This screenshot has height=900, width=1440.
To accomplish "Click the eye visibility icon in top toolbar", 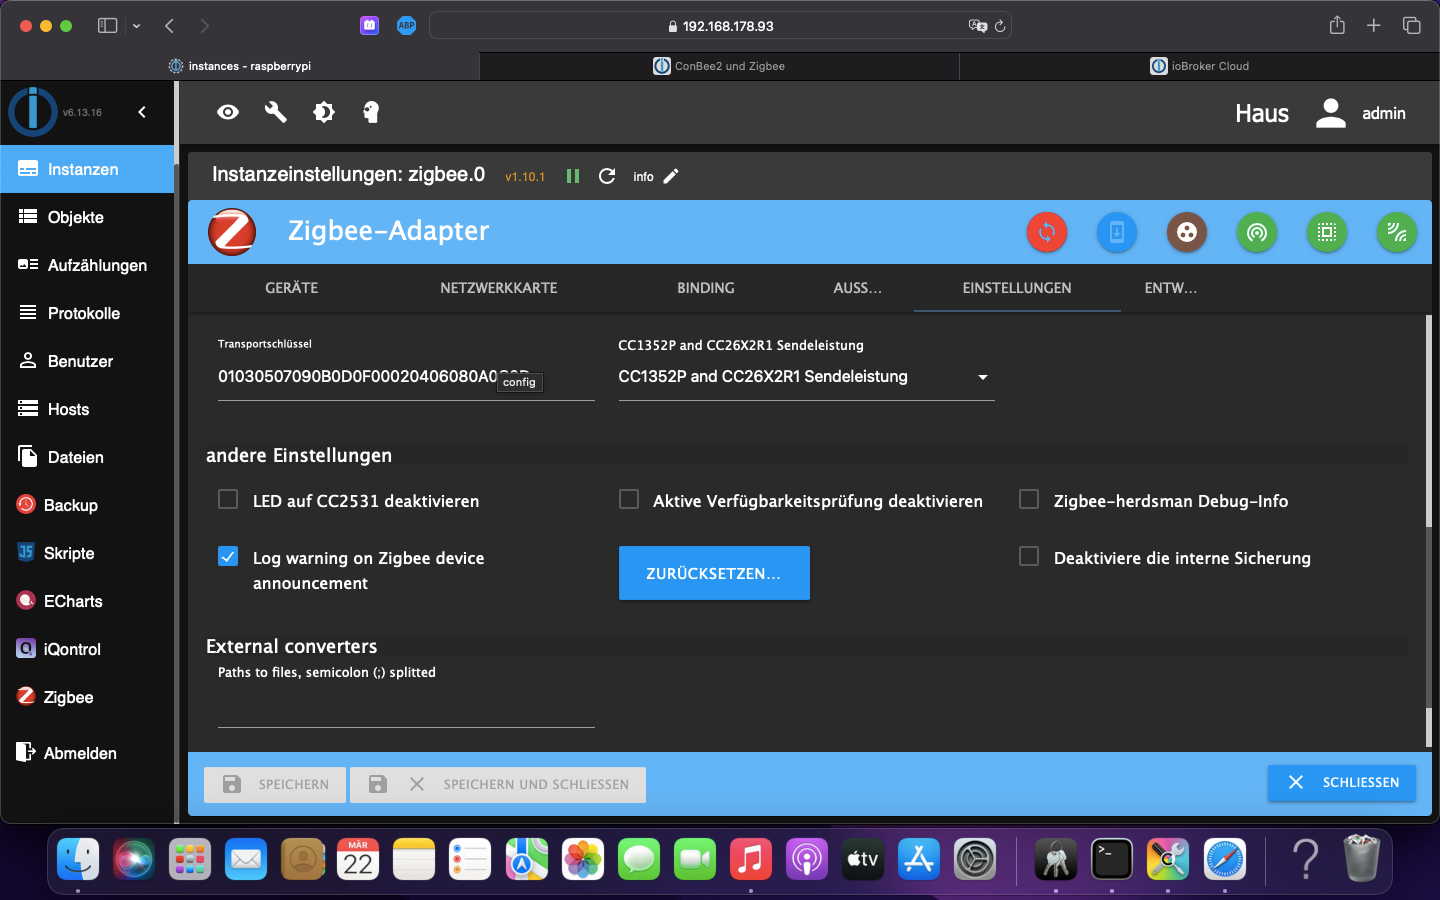I will pyautogui.click(x=228, y=112).
